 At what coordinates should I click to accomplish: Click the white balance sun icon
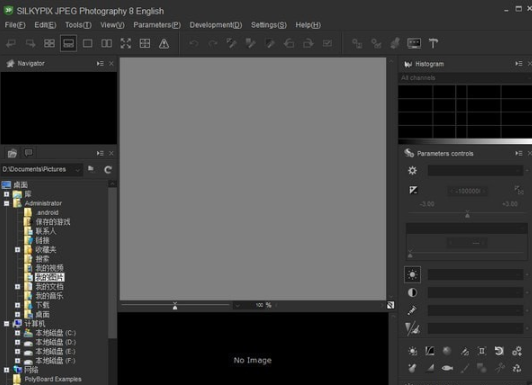click(413, 274)
